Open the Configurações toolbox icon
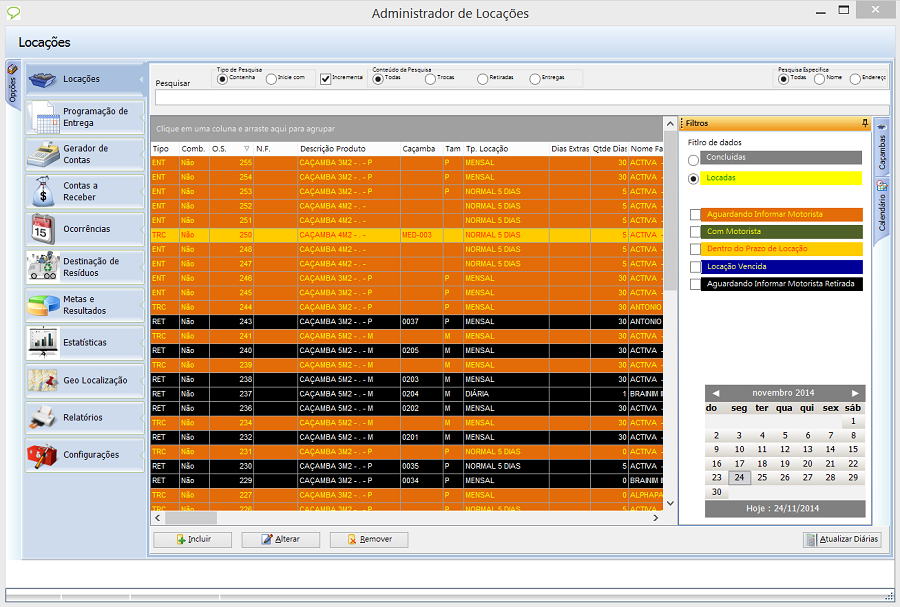Screen dimensions: 900x607 (45, 455)
